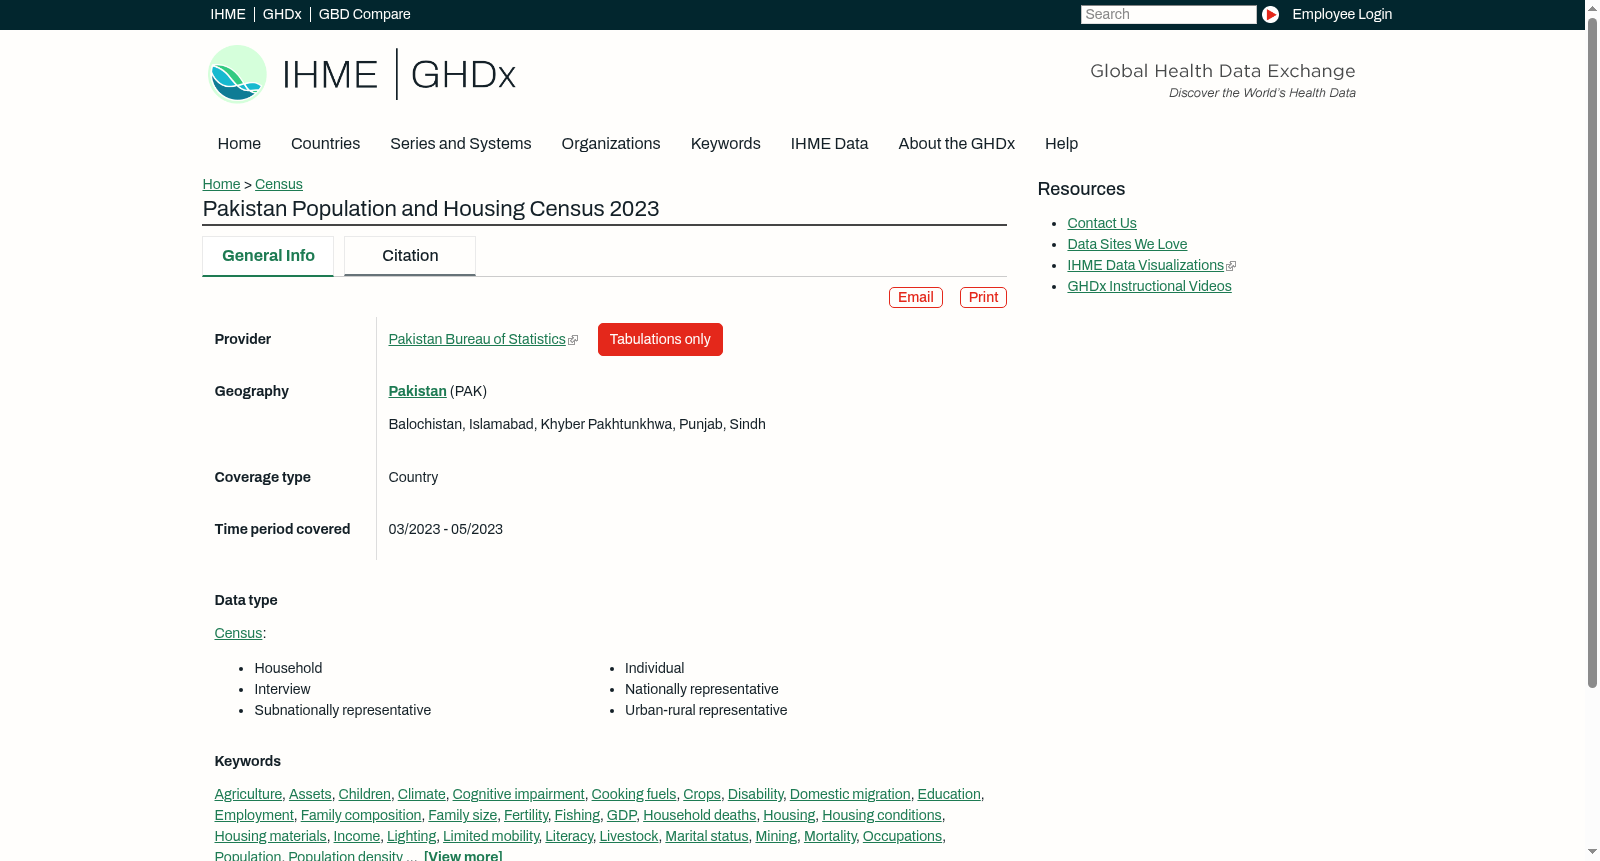Follow the Census breadcrumb link
1600x861 pixels.
[x=278, y=184]
